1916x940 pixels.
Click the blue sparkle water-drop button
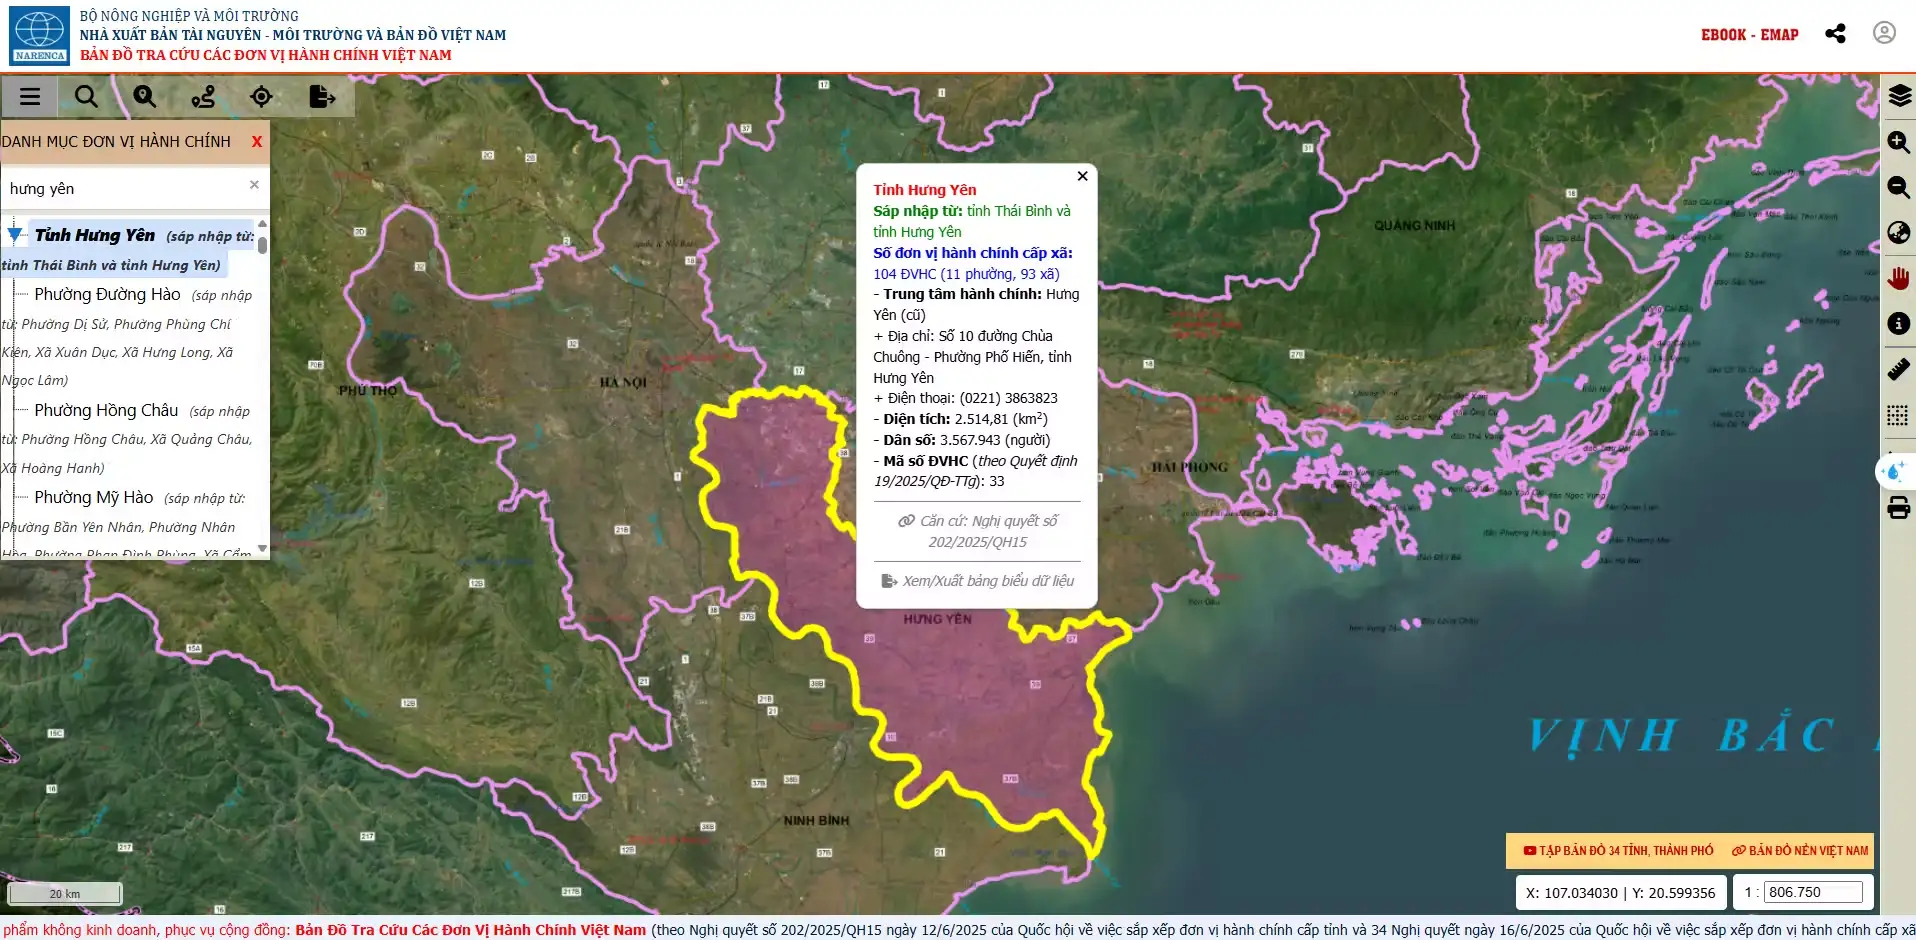pos(1894,471)
